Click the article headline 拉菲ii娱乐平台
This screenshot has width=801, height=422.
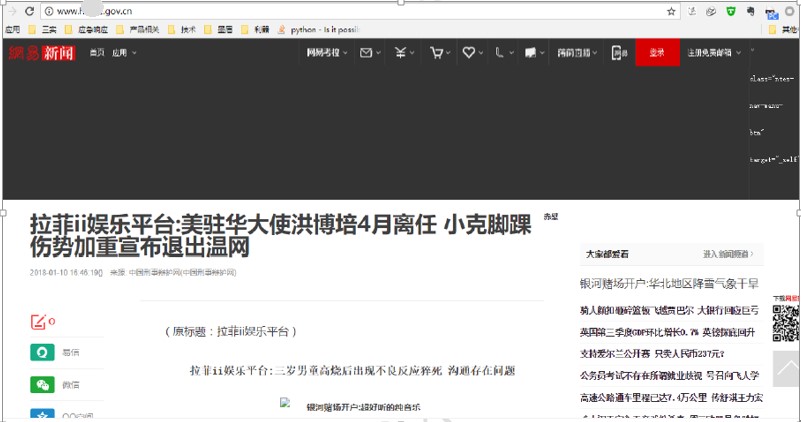[280, 236]
